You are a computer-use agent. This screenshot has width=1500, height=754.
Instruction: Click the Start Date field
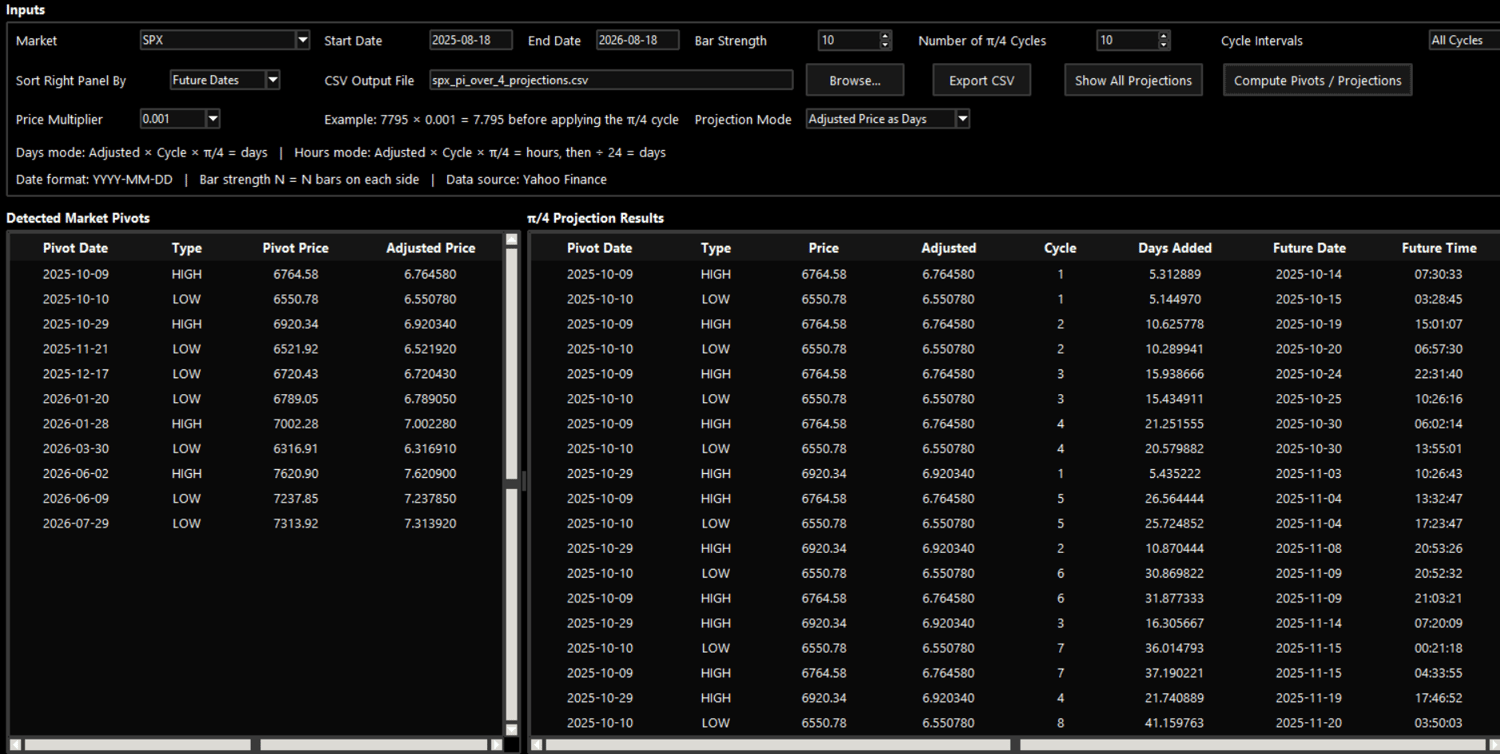[x=471, y=41]
